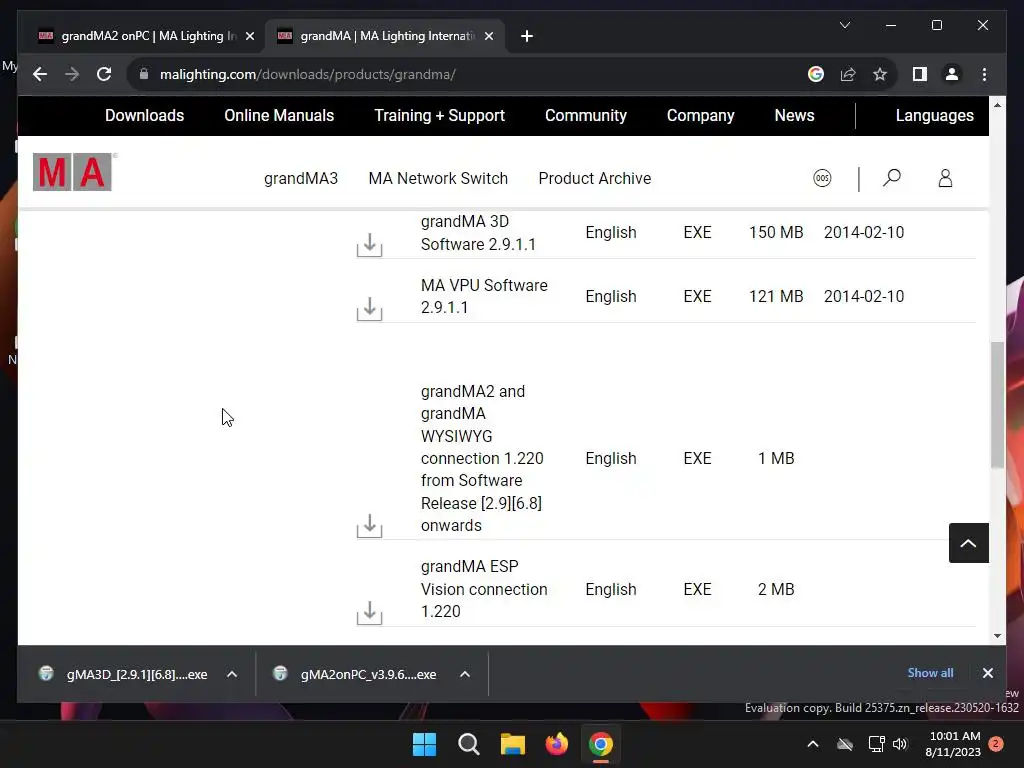Open the tab search dropdown chevron

[844, 25]
